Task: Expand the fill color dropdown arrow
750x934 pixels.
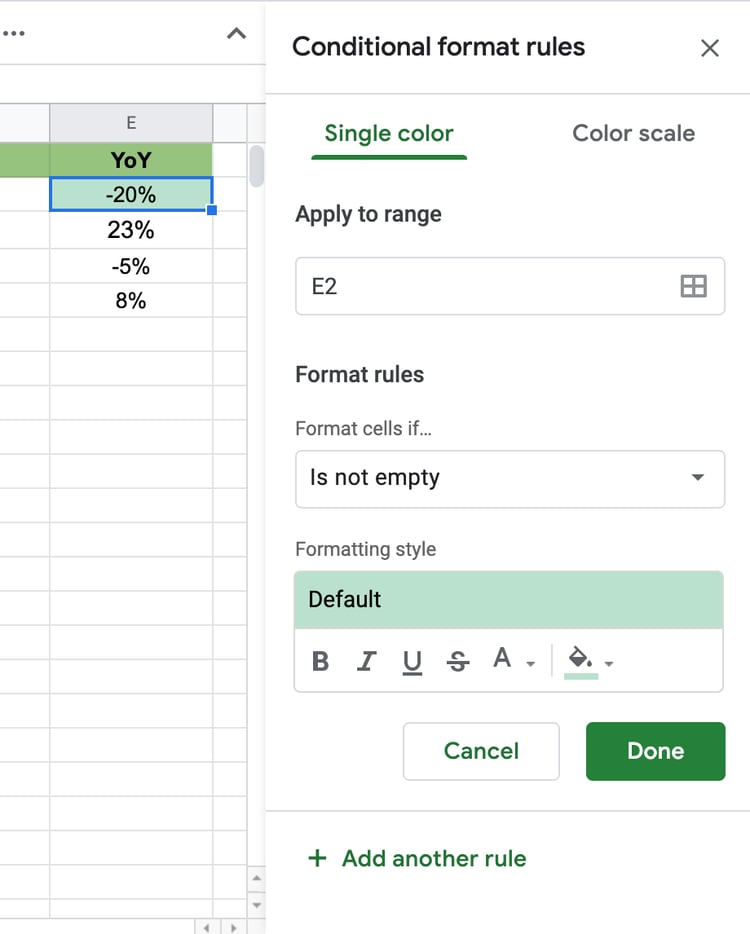Action: [x=609, y=663]
